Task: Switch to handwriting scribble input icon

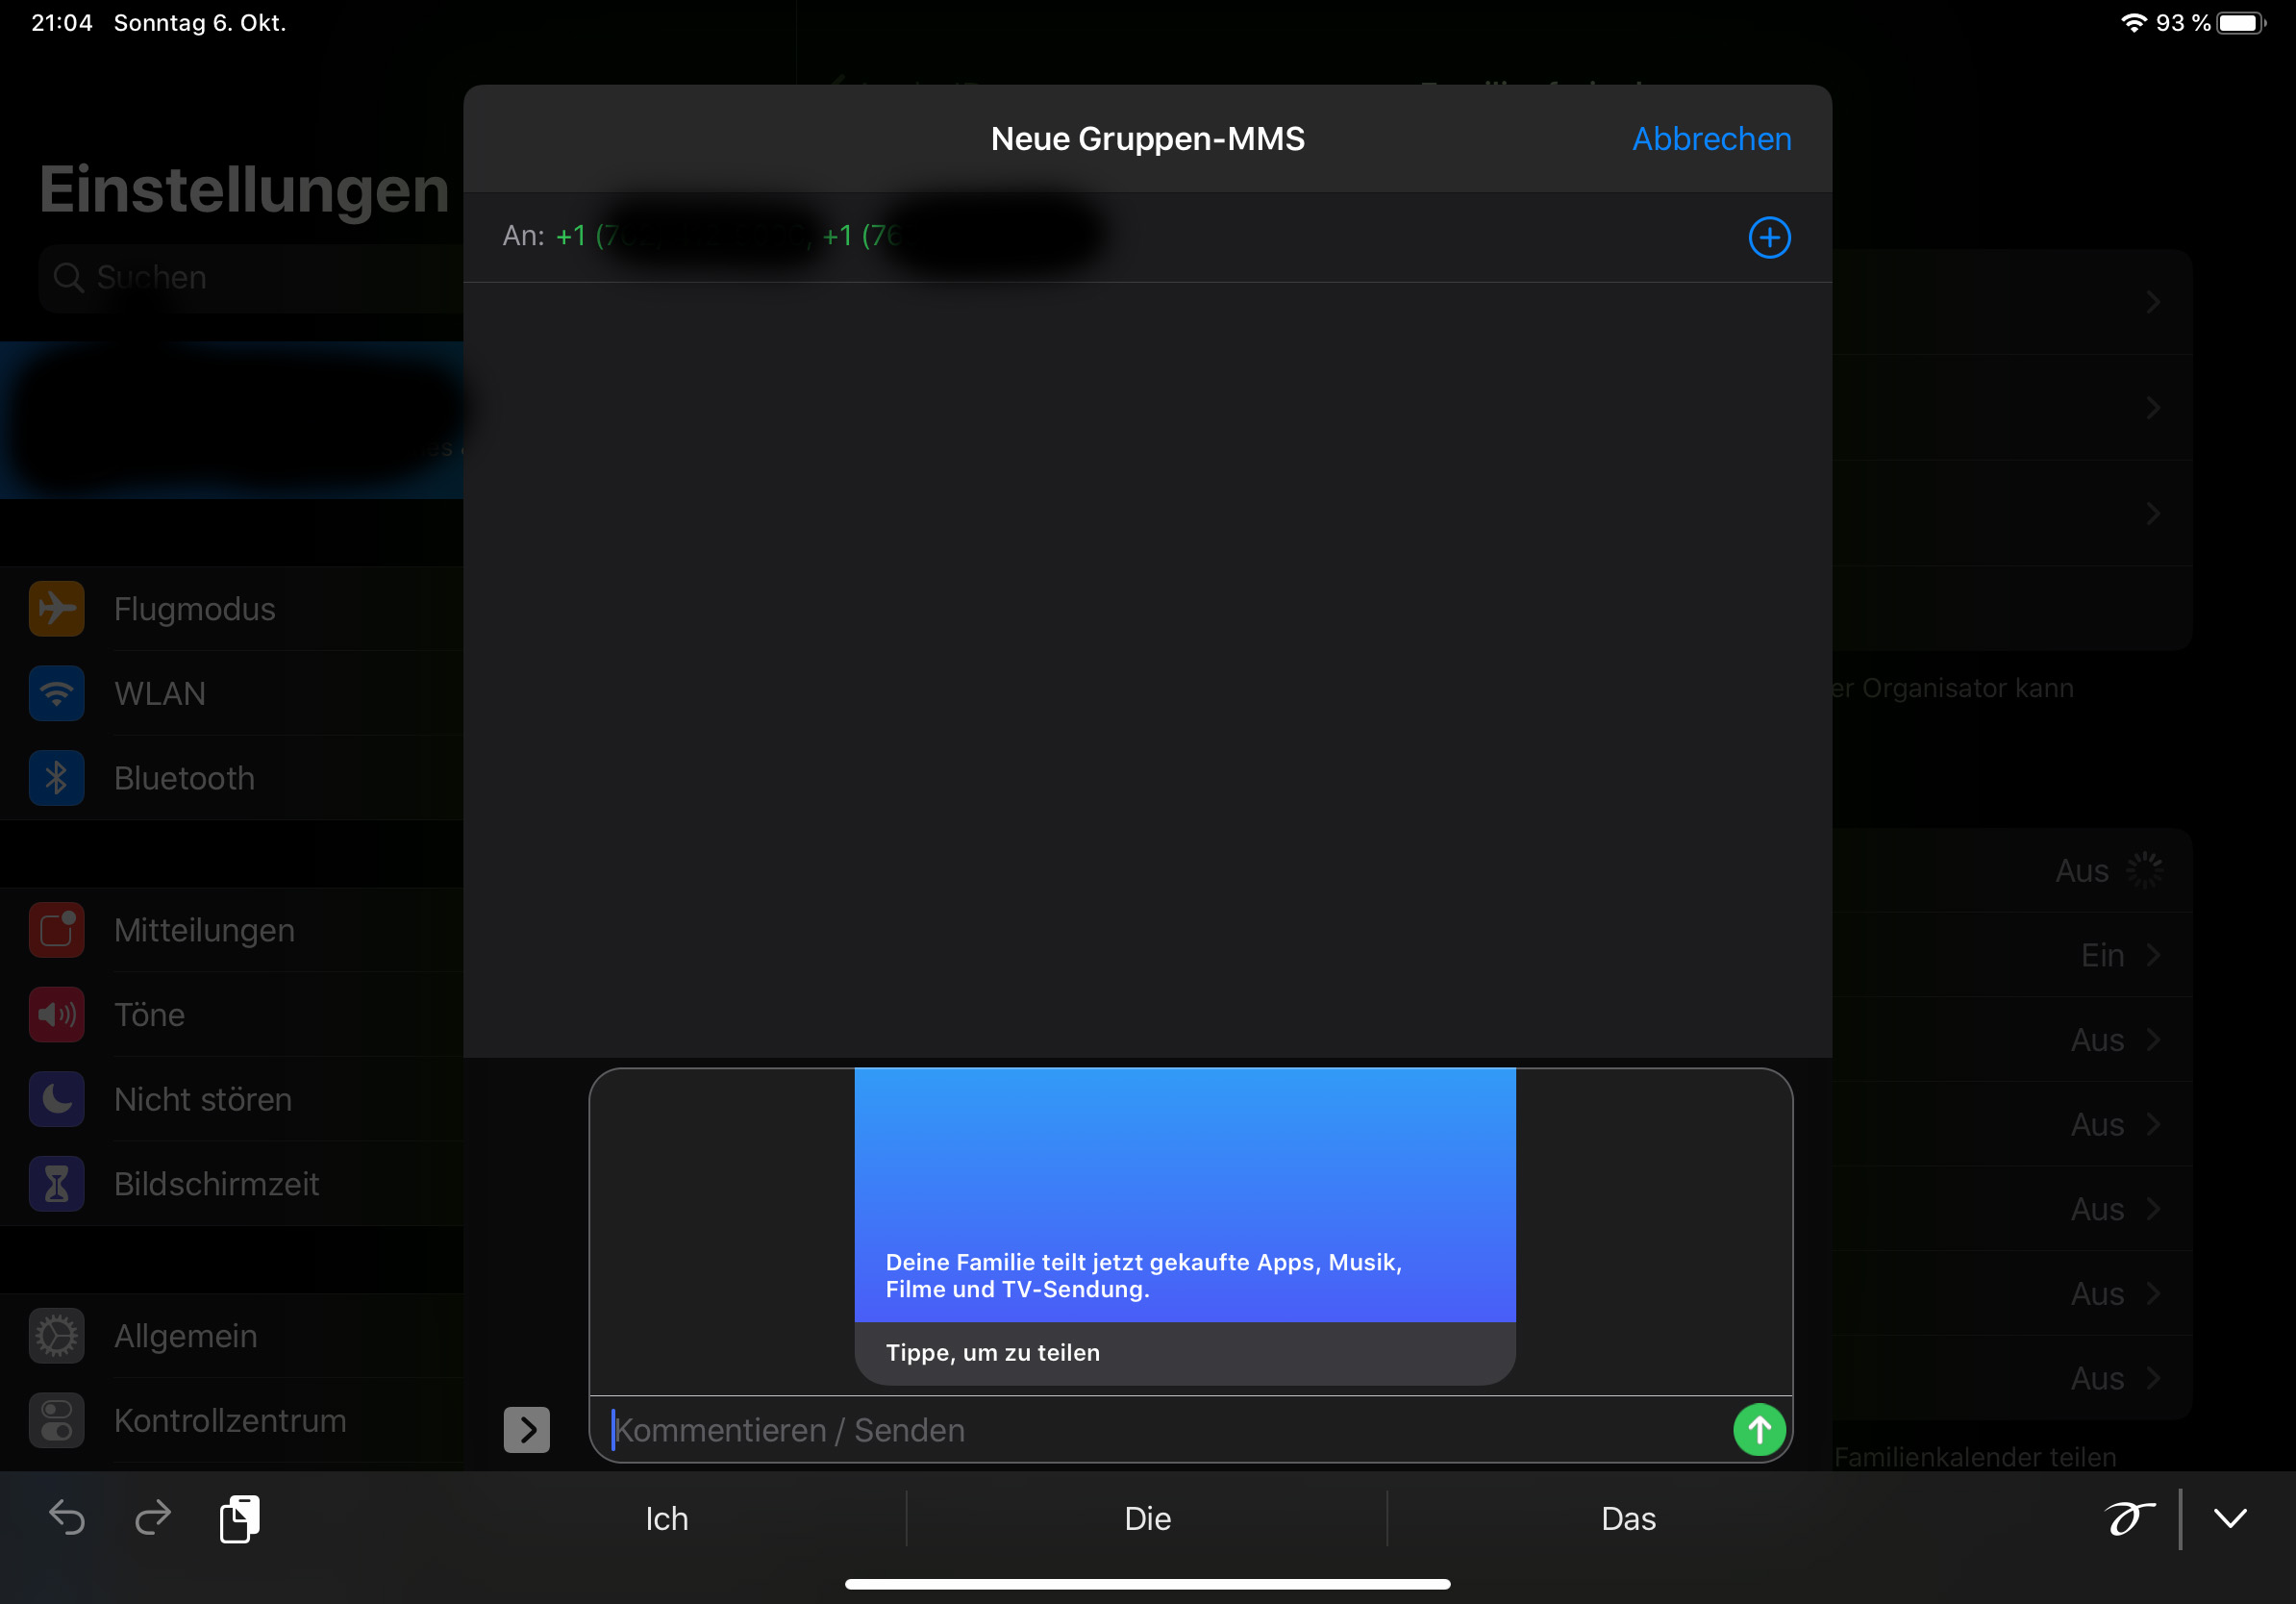Action: (2128, 1517)
